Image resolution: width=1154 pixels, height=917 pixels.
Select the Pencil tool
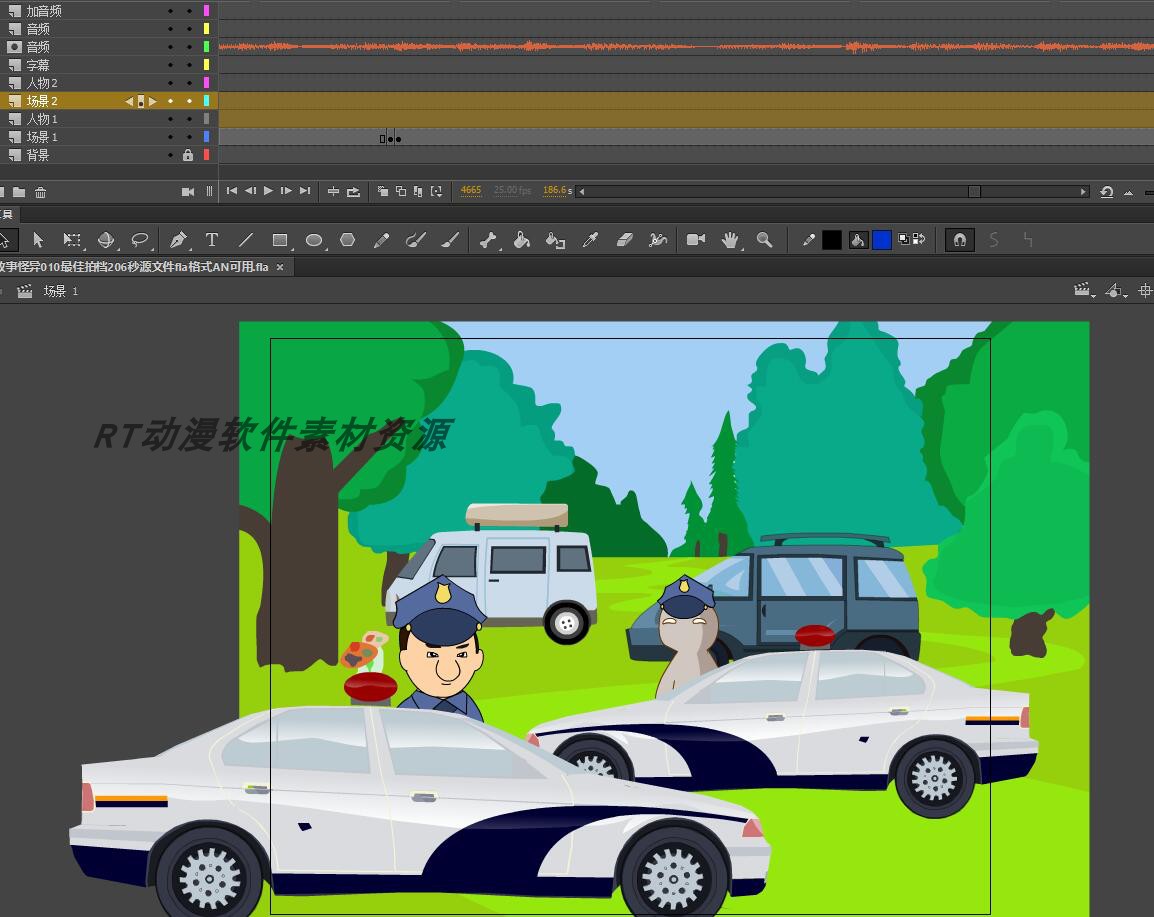pyautogui.click(x=381, y=240)
